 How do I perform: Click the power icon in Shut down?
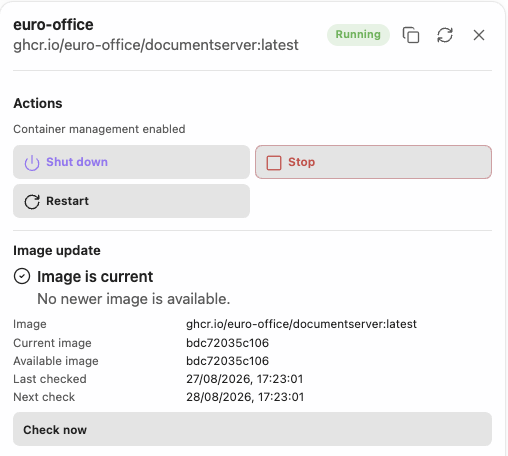pyautogui.click(x=32, y=163)
